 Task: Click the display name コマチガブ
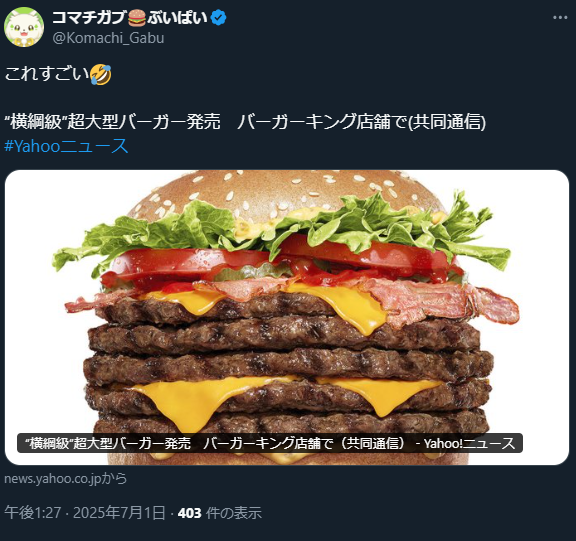tap(90, 18)
